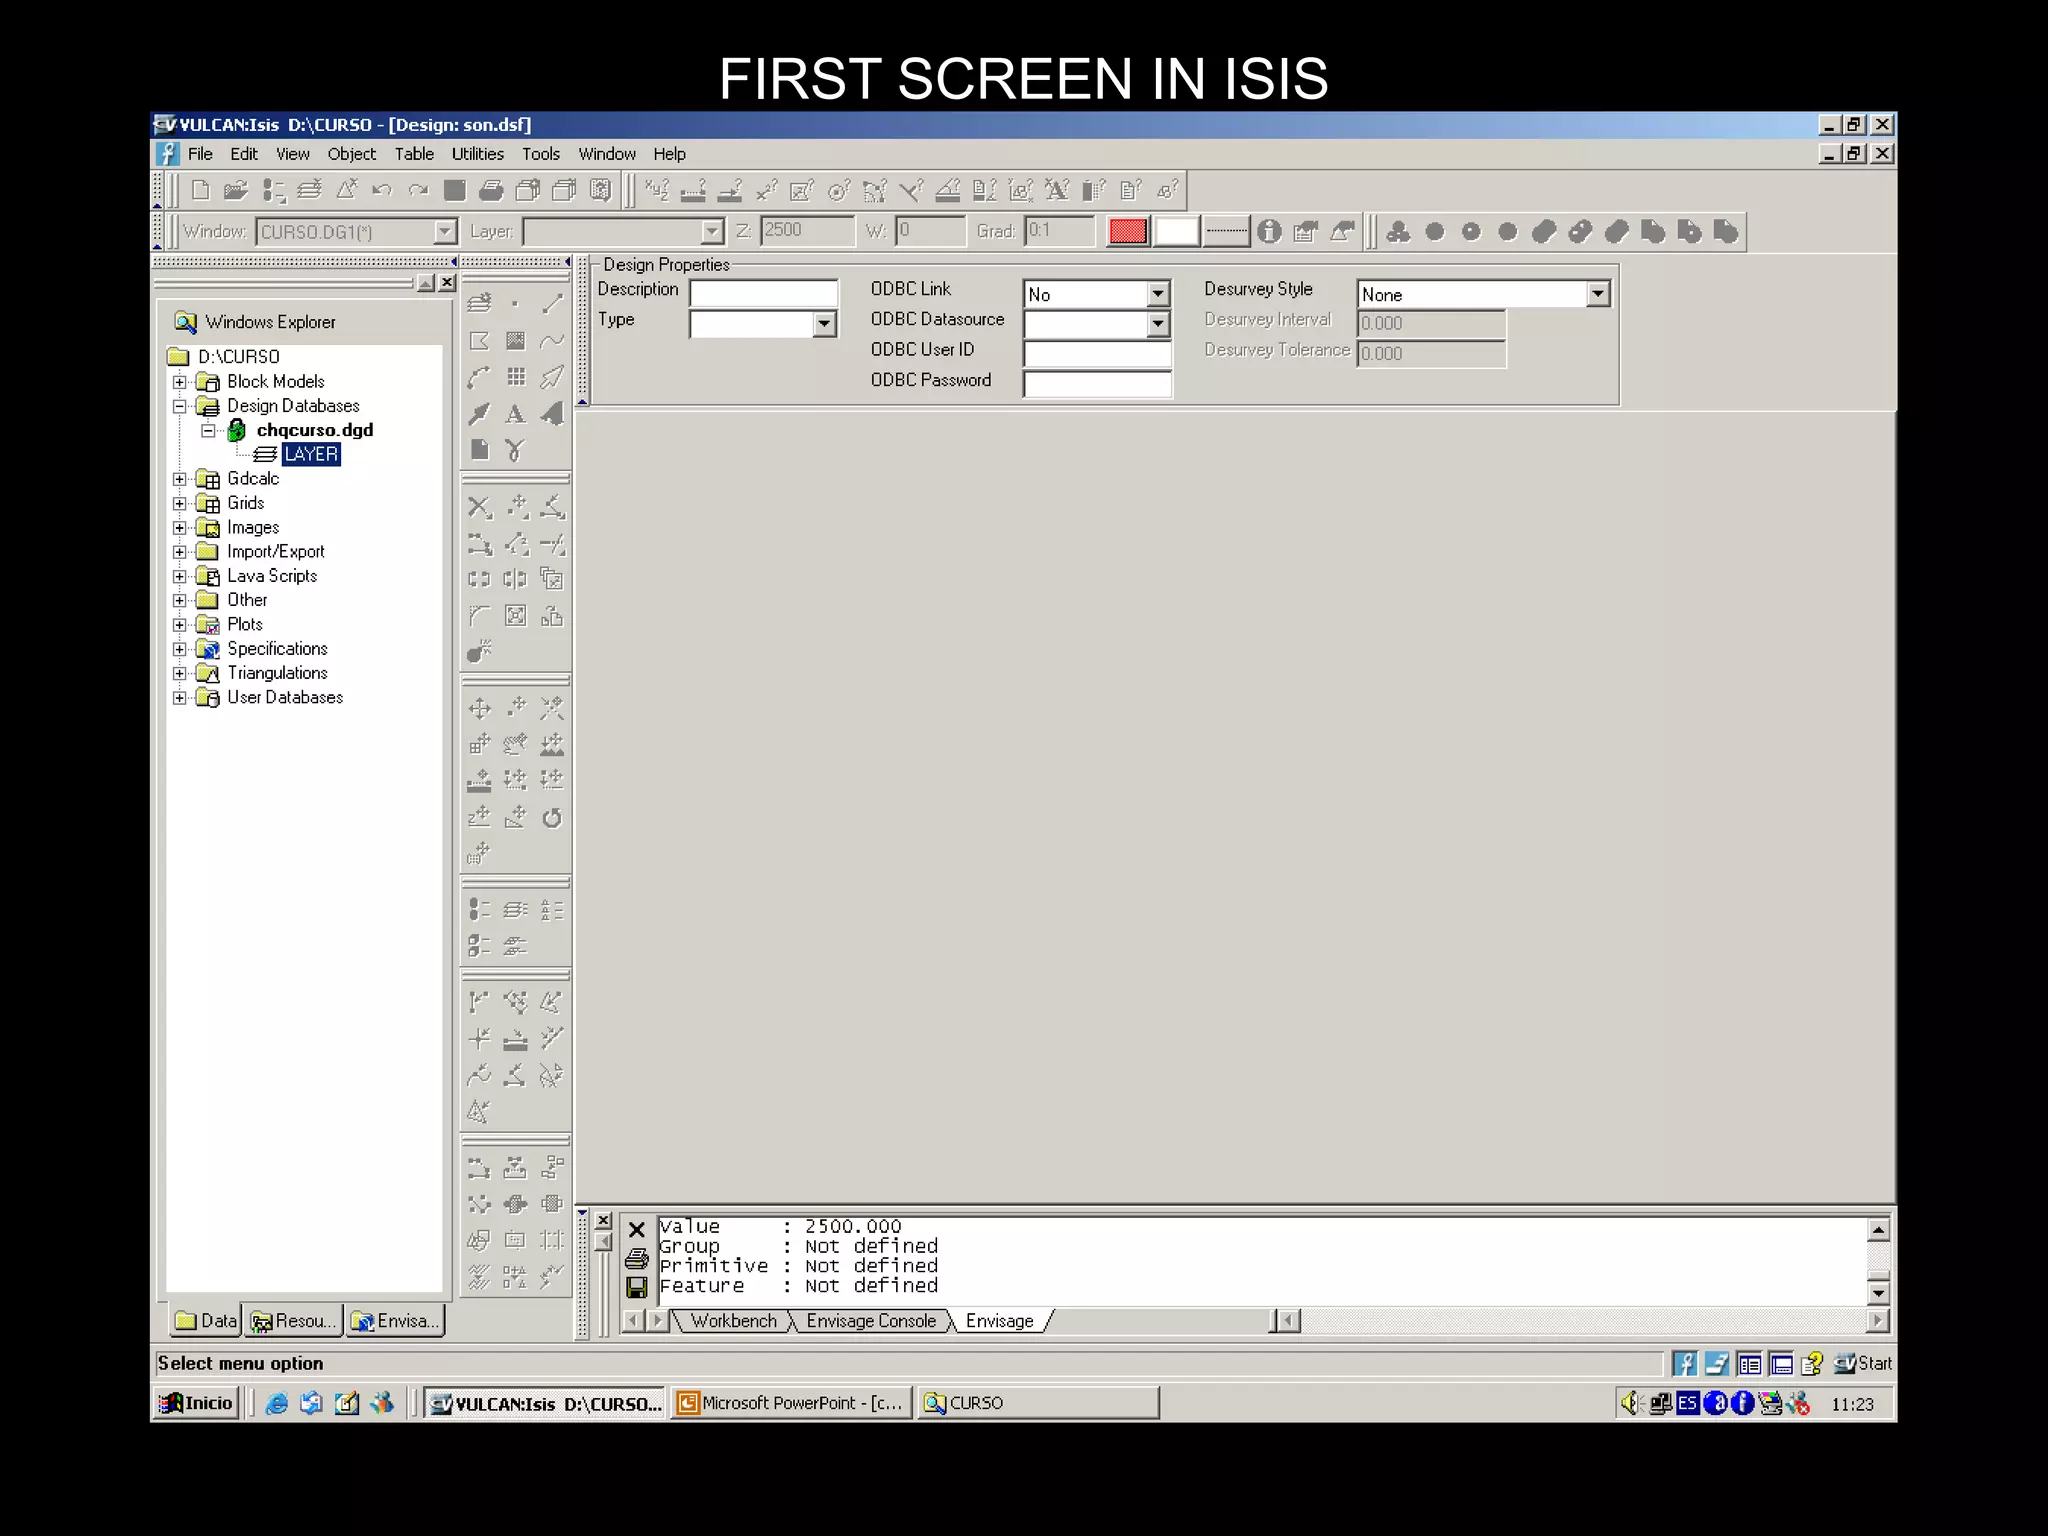
Task: Open the Desurvey Style dropdown
Action: point(1597,294)
